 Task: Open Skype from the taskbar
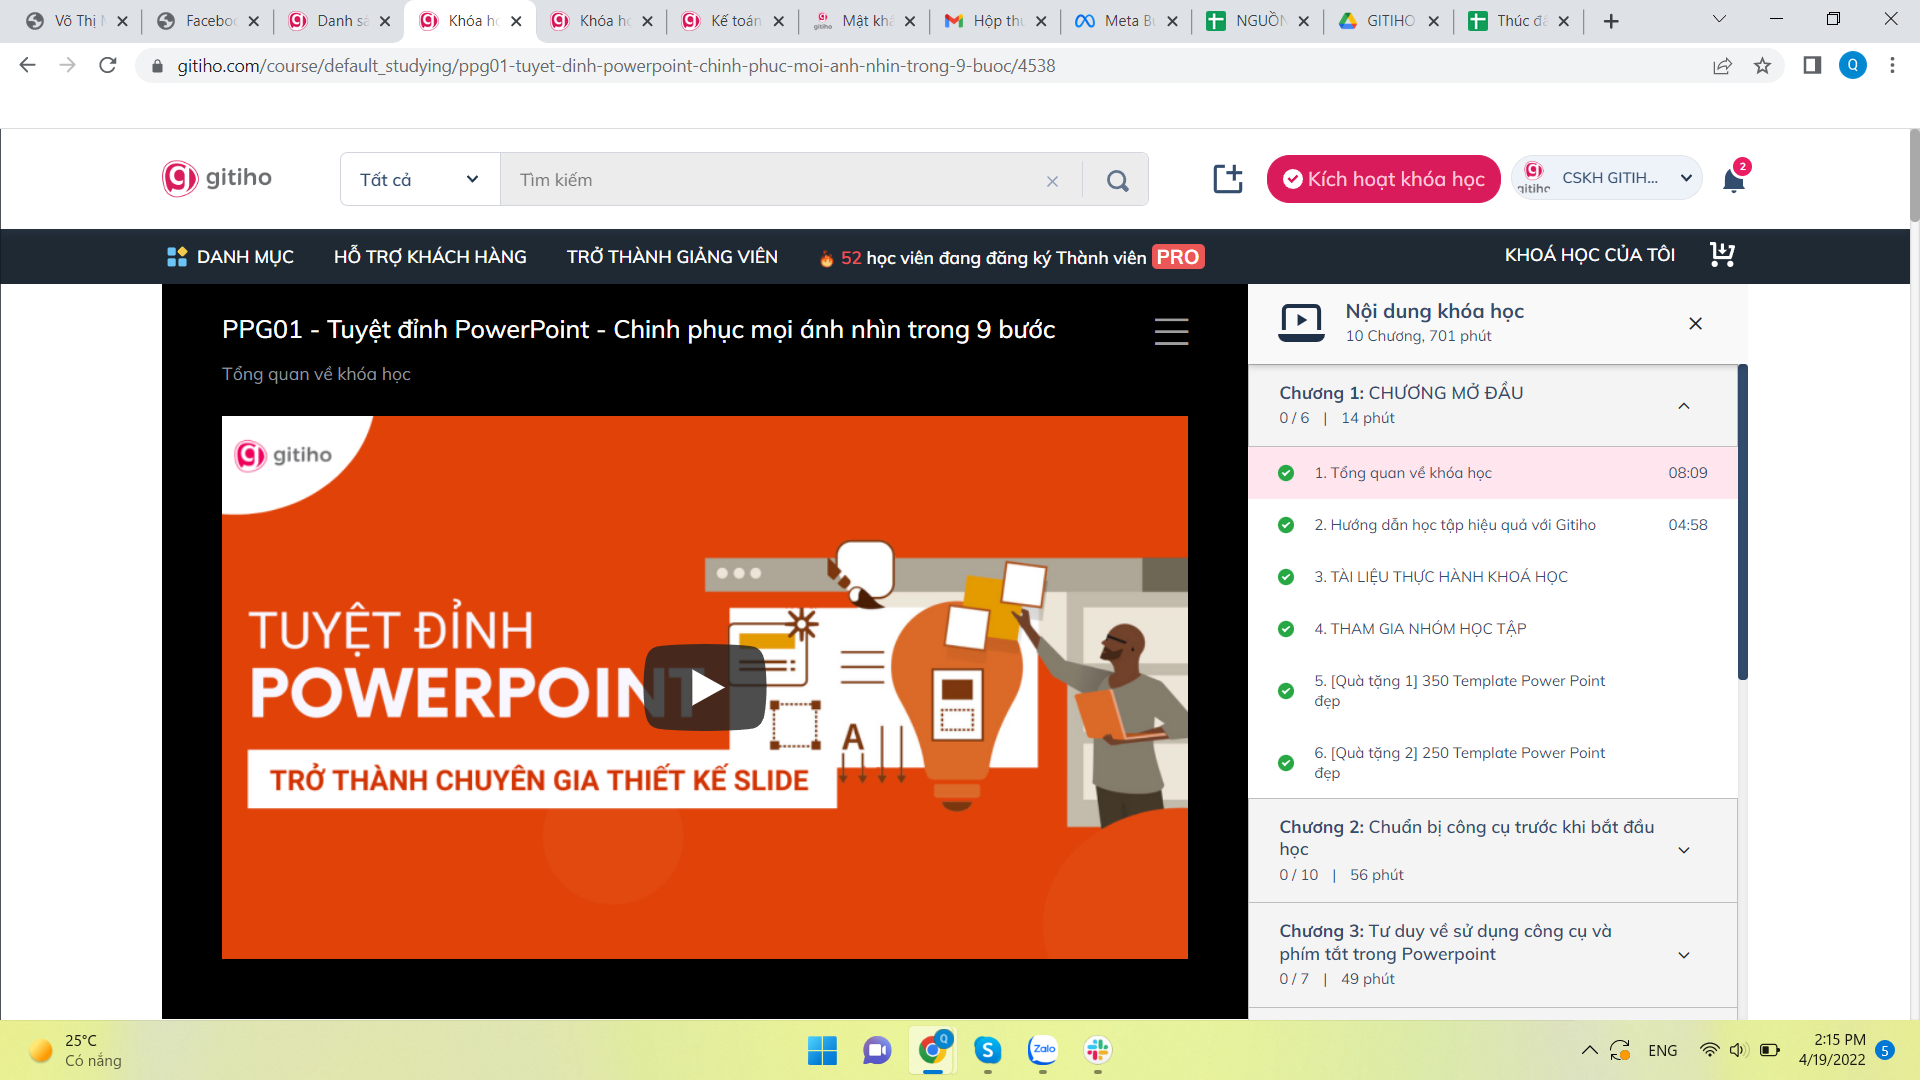click(988, 1050)
